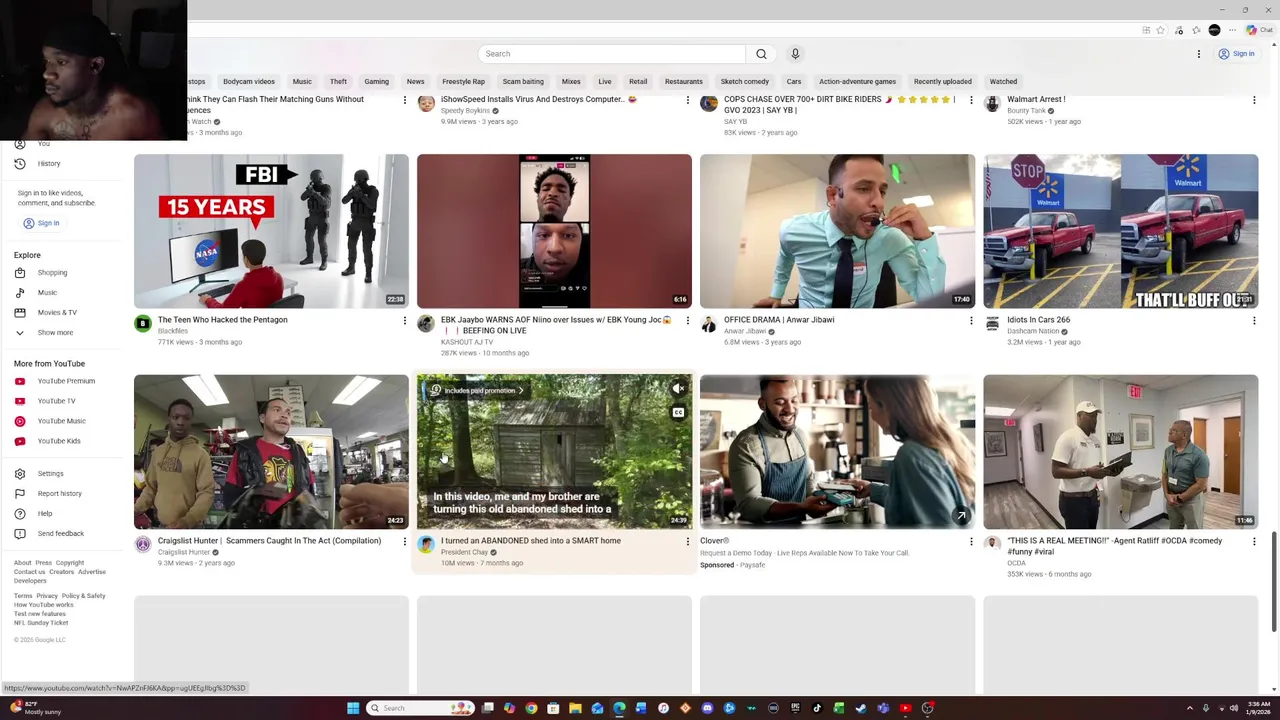Open the Includes paid promotion notice

click(x=477, y=390)
